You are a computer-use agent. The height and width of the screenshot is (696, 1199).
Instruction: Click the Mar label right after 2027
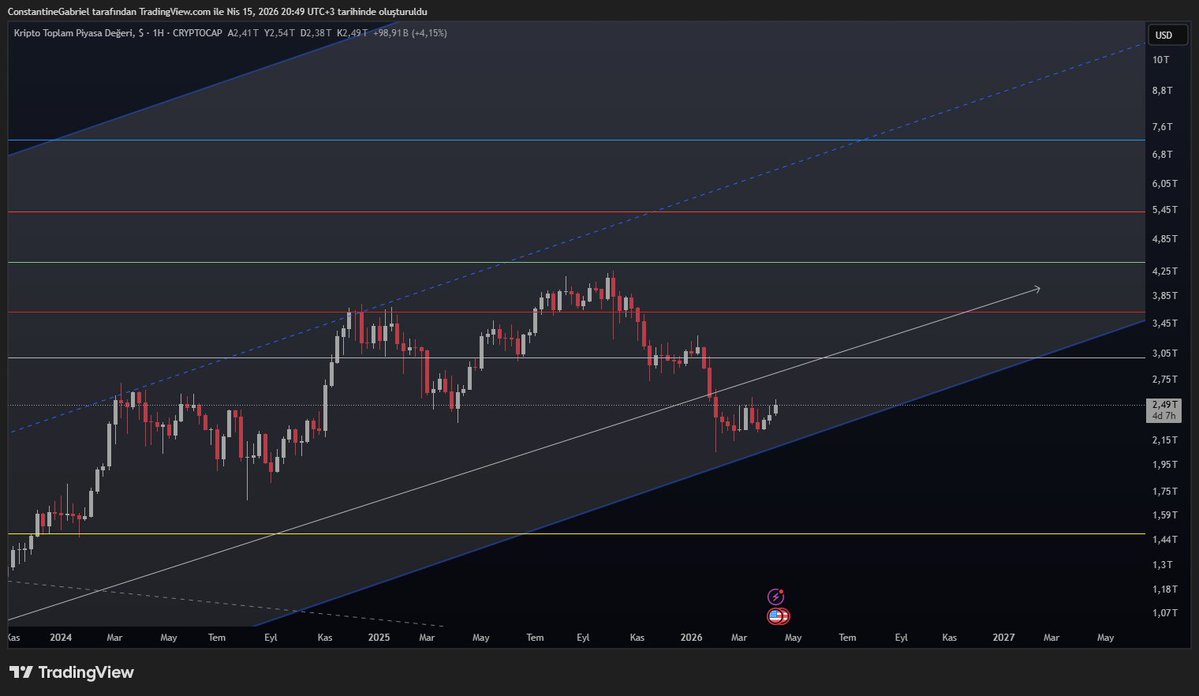1051,637
